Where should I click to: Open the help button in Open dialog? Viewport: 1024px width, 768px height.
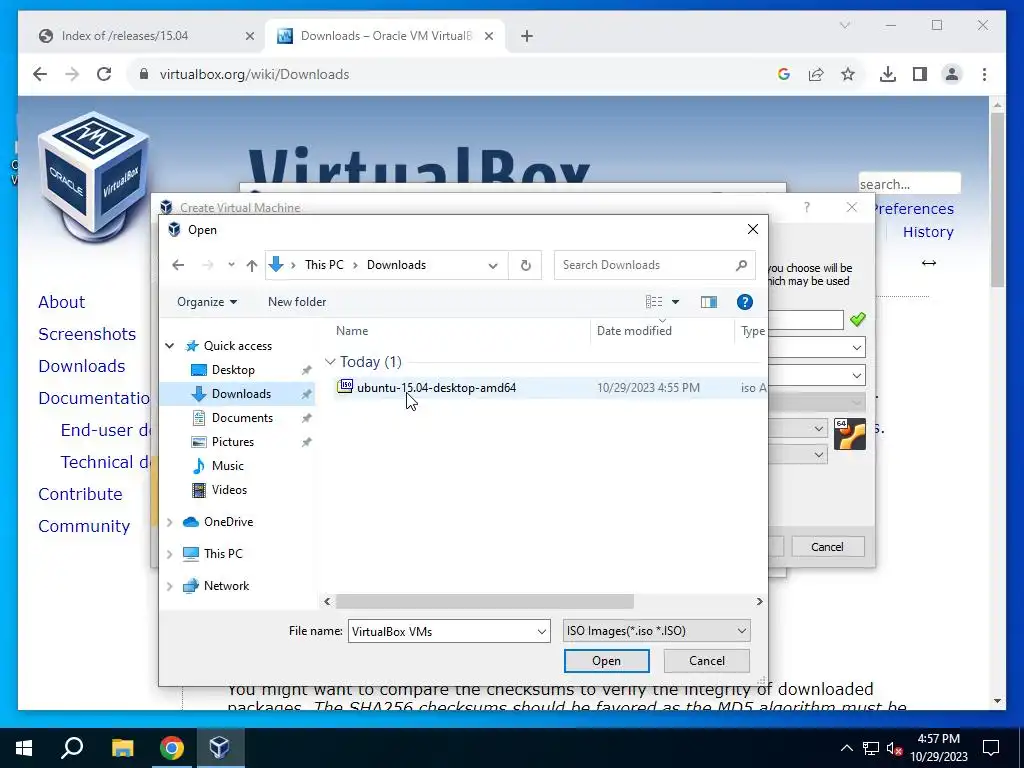click(744, 302)
